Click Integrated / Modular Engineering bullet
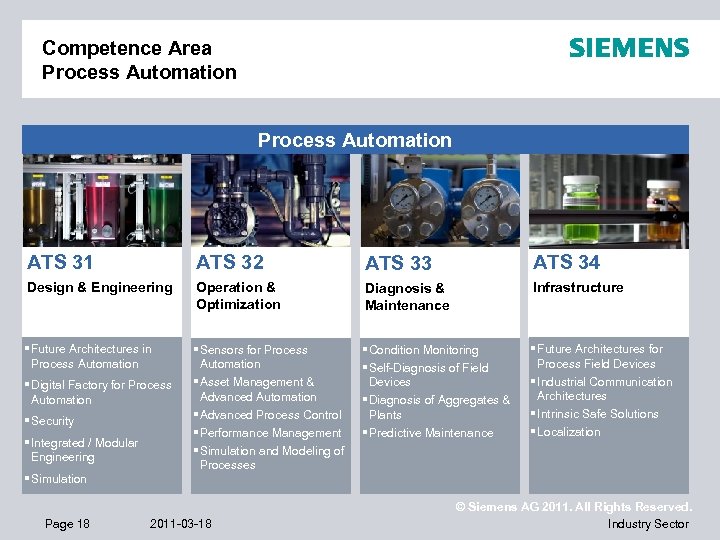Image resolution: width=720 pixels, height=540 pixels. tap(84, 450)
